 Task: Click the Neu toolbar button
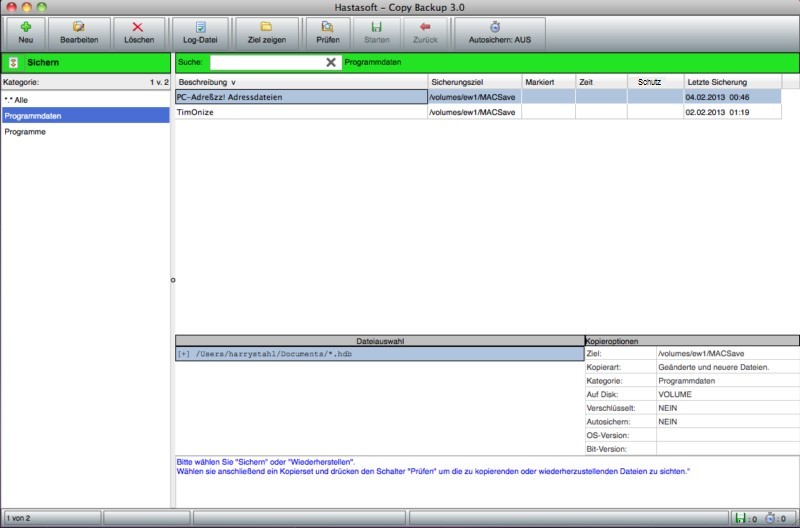pos(25,32)
